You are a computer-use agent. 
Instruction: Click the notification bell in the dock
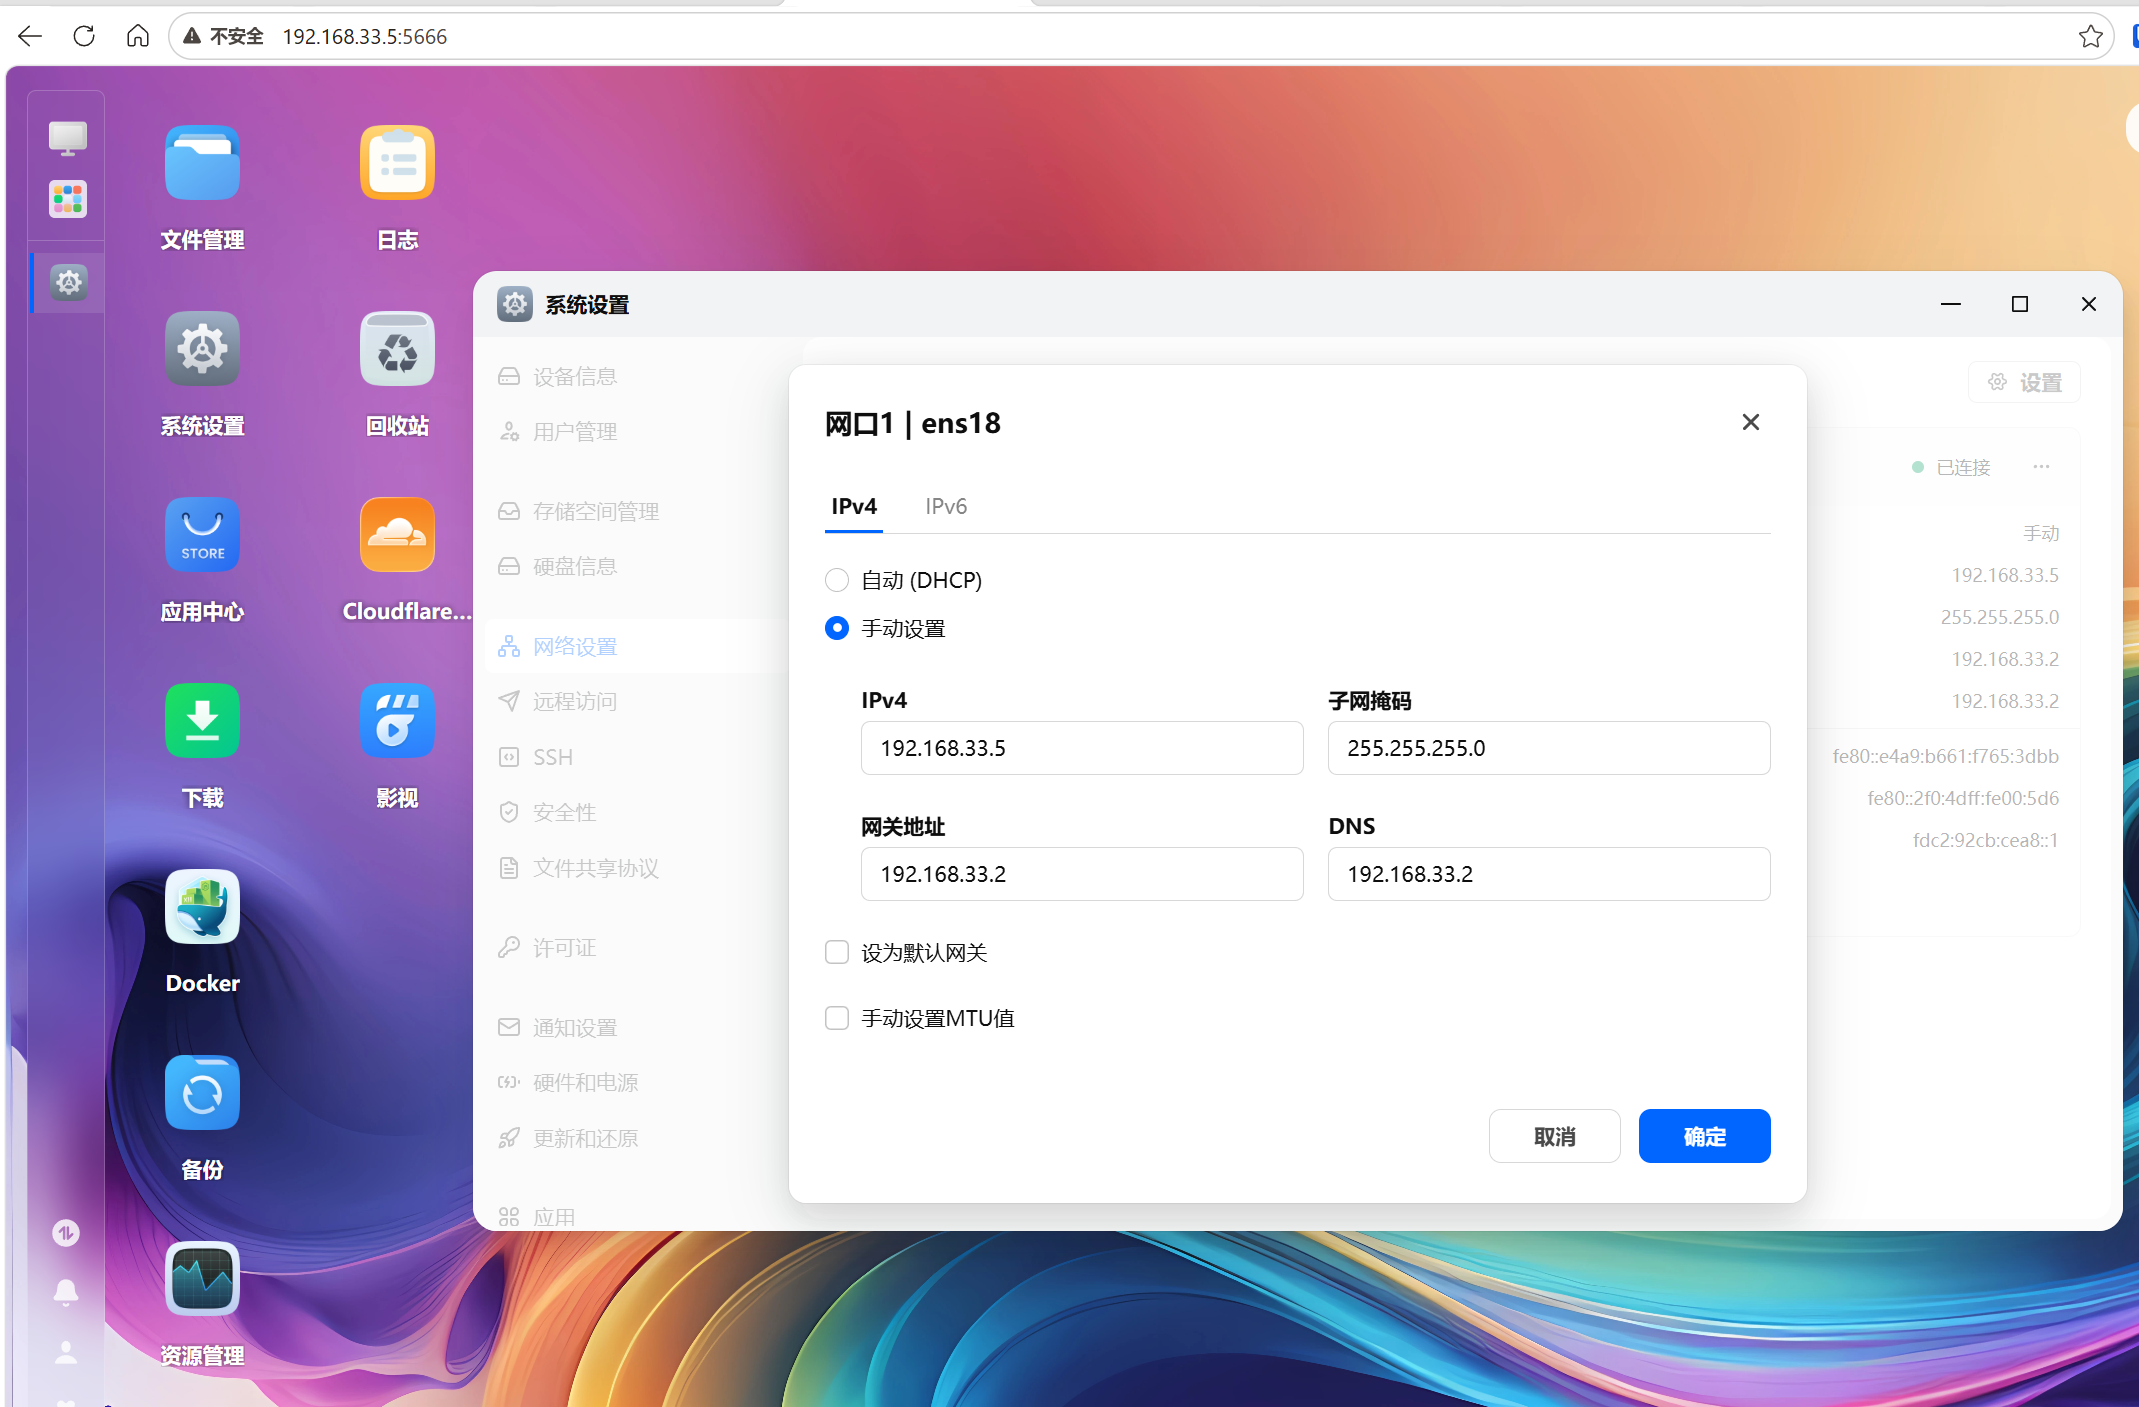tap(66, 1292)
